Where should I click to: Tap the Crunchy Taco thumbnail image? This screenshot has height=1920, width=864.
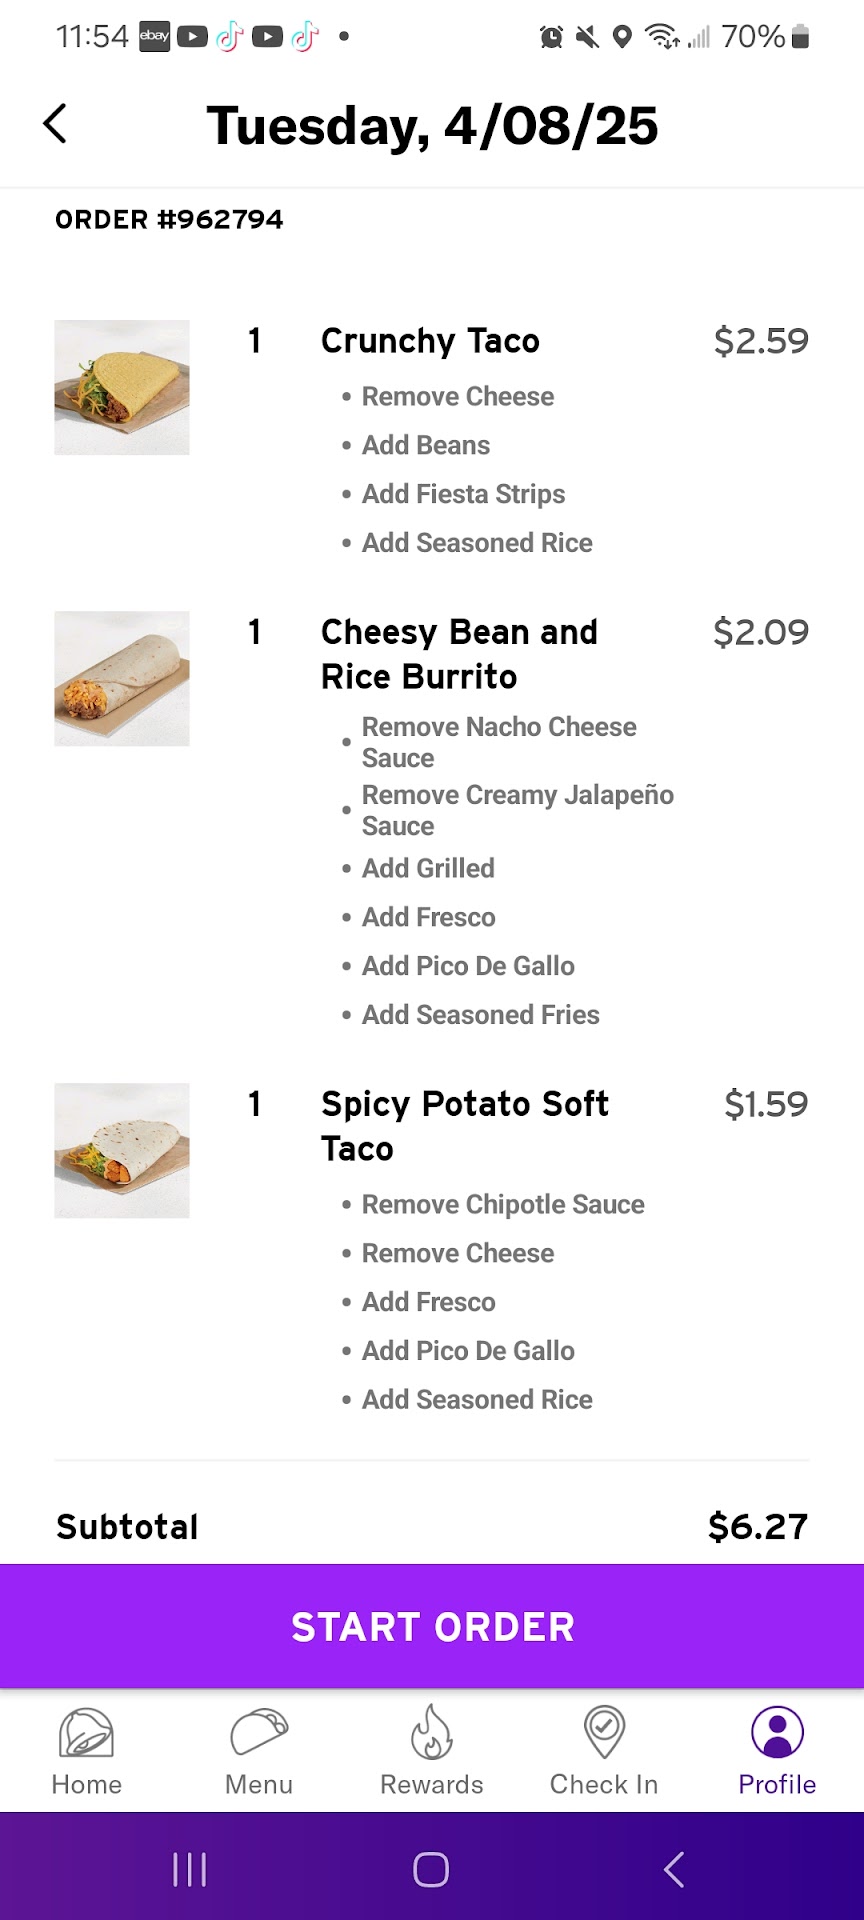[122, 388]
